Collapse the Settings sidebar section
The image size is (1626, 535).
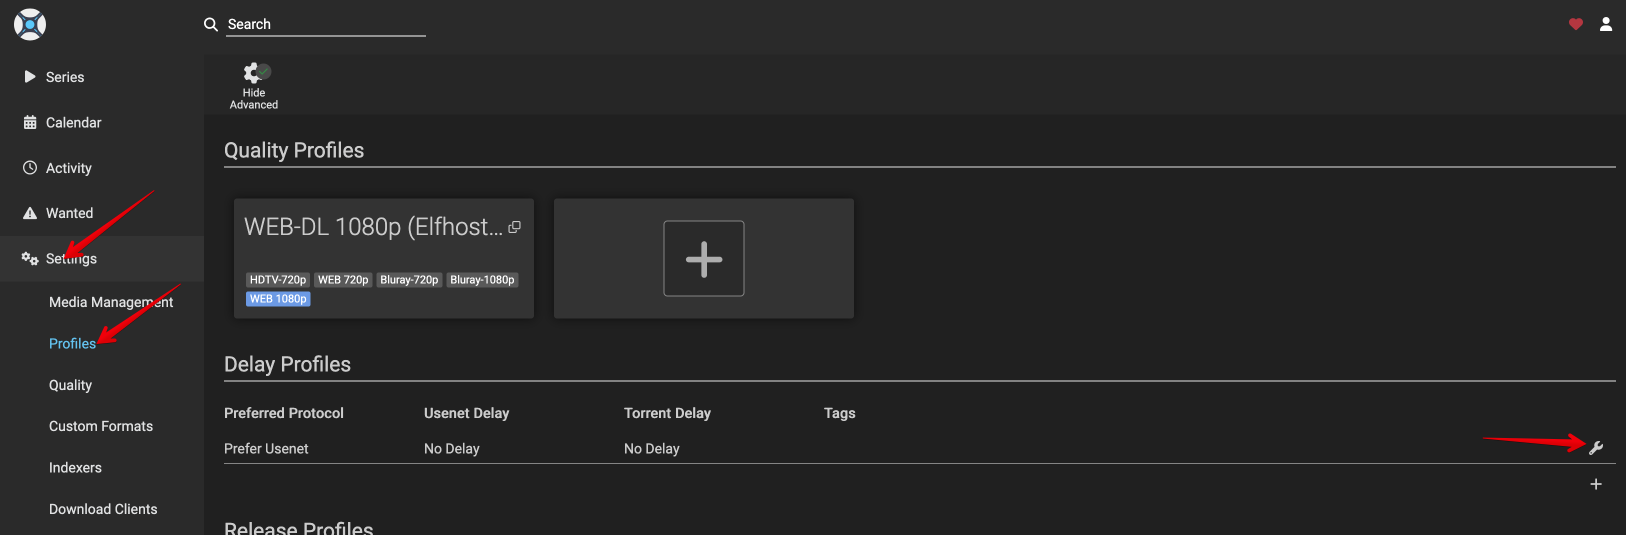point(71,259)
